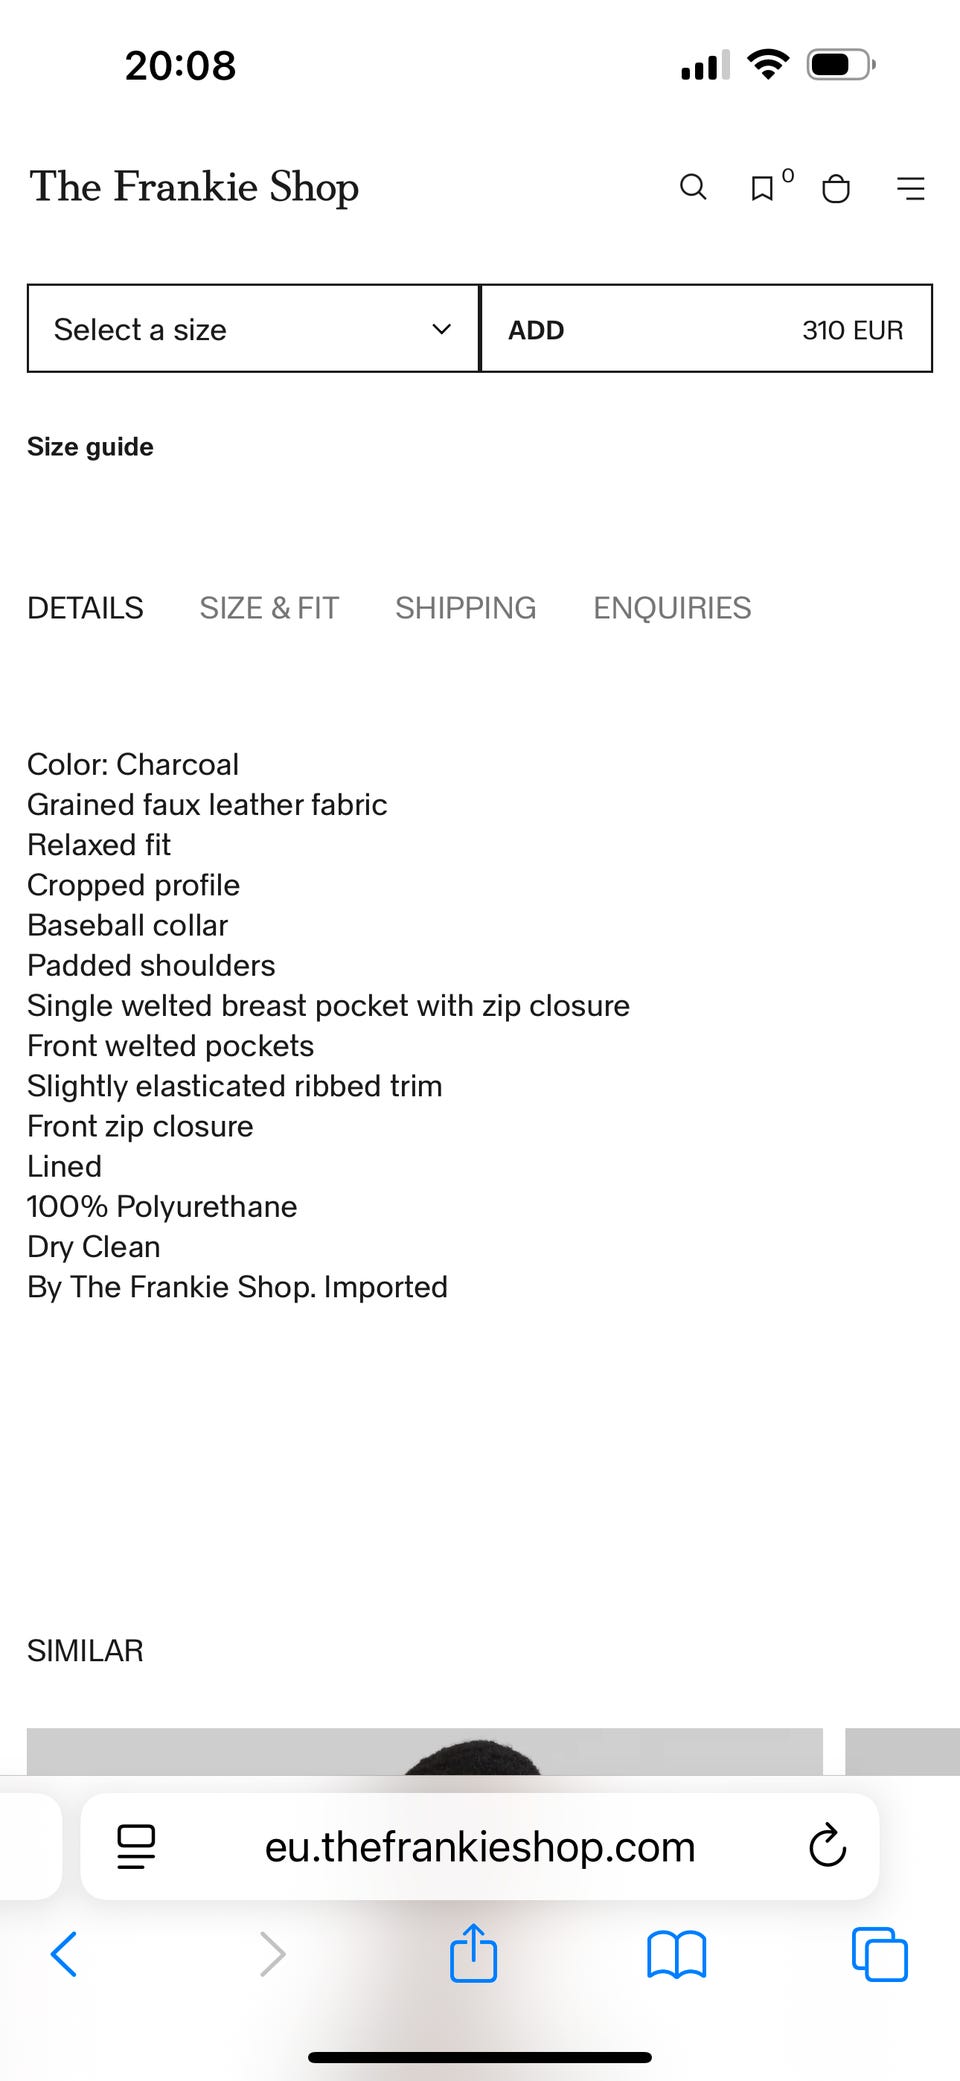Open the hamburger menu icon
The height and width of the screenshot is (2081, 960).
pyautogui.click(x=911, y=188)
